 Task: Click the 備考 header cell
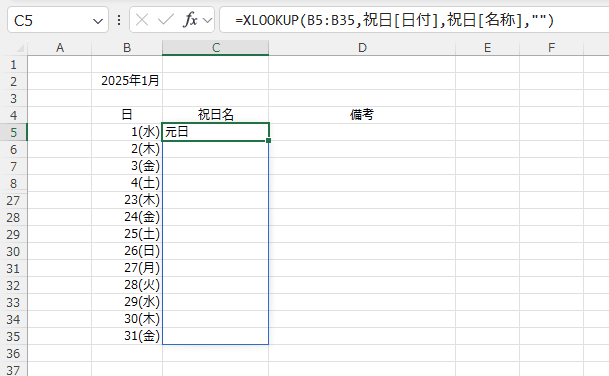pos(362,115)
